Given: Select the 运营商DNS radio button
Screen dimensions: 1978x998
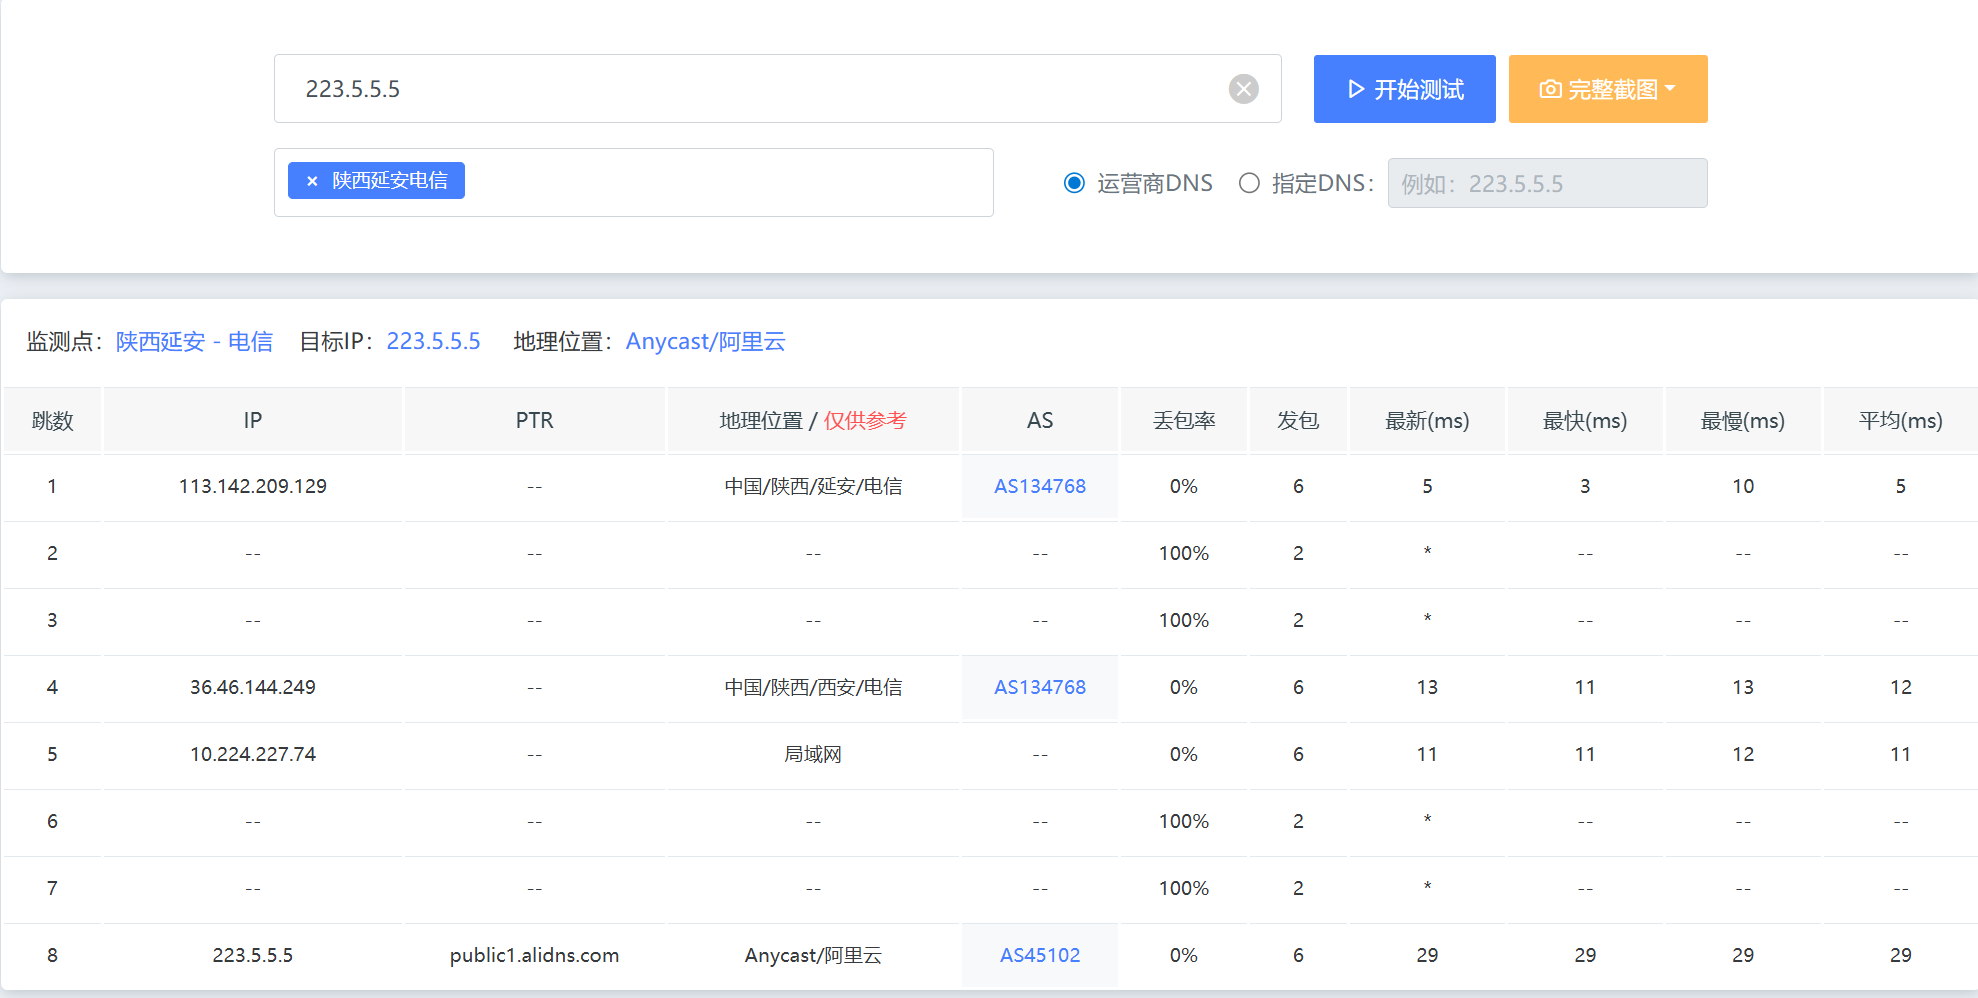Looking at the screenshot, I should coord(1074,183).
